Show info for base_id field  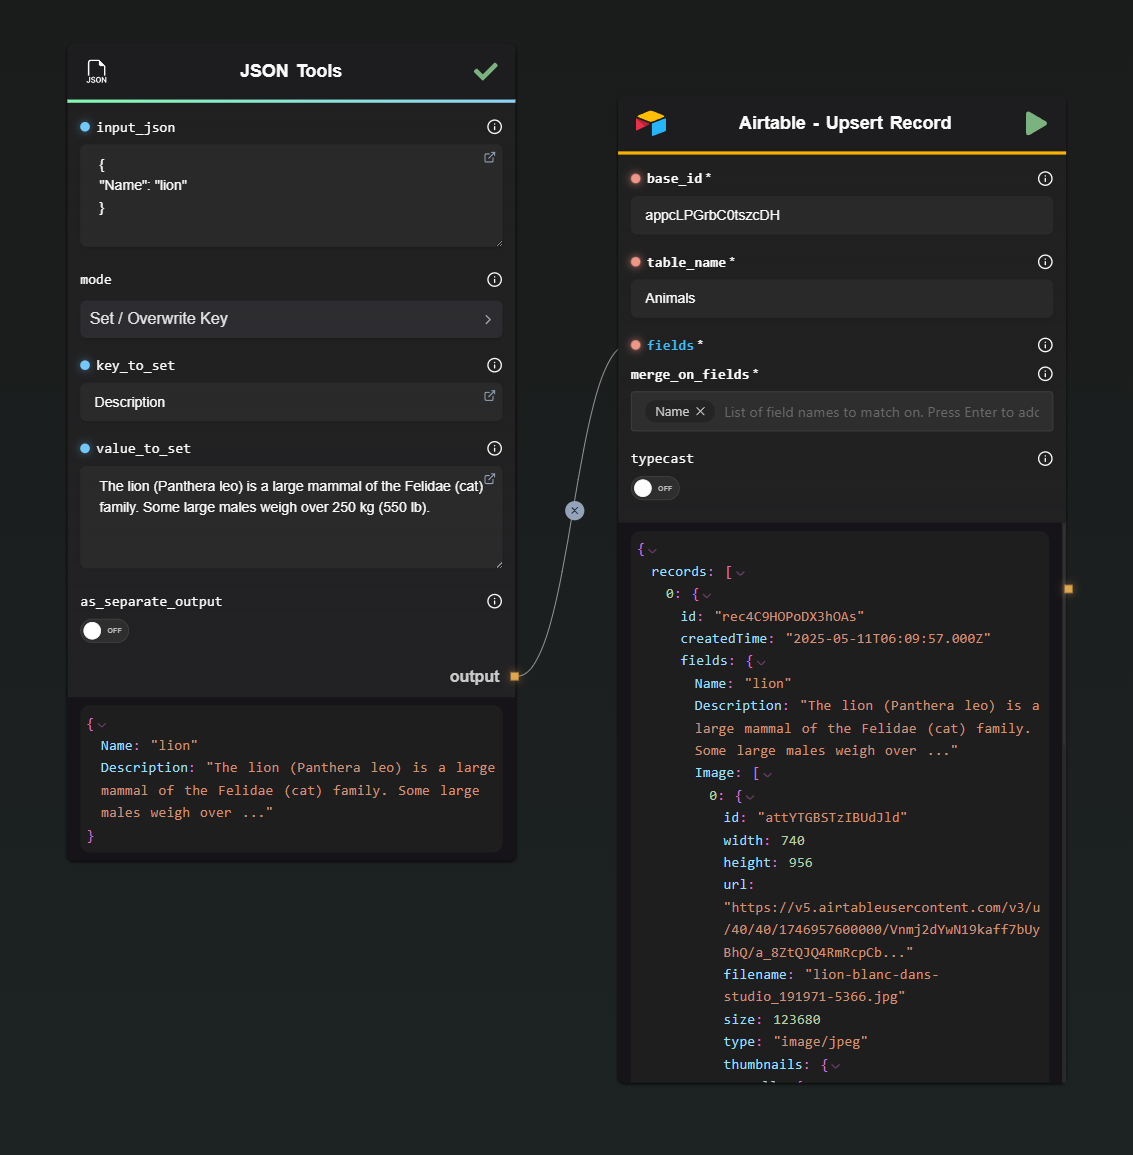click(x=1045, y=178)
